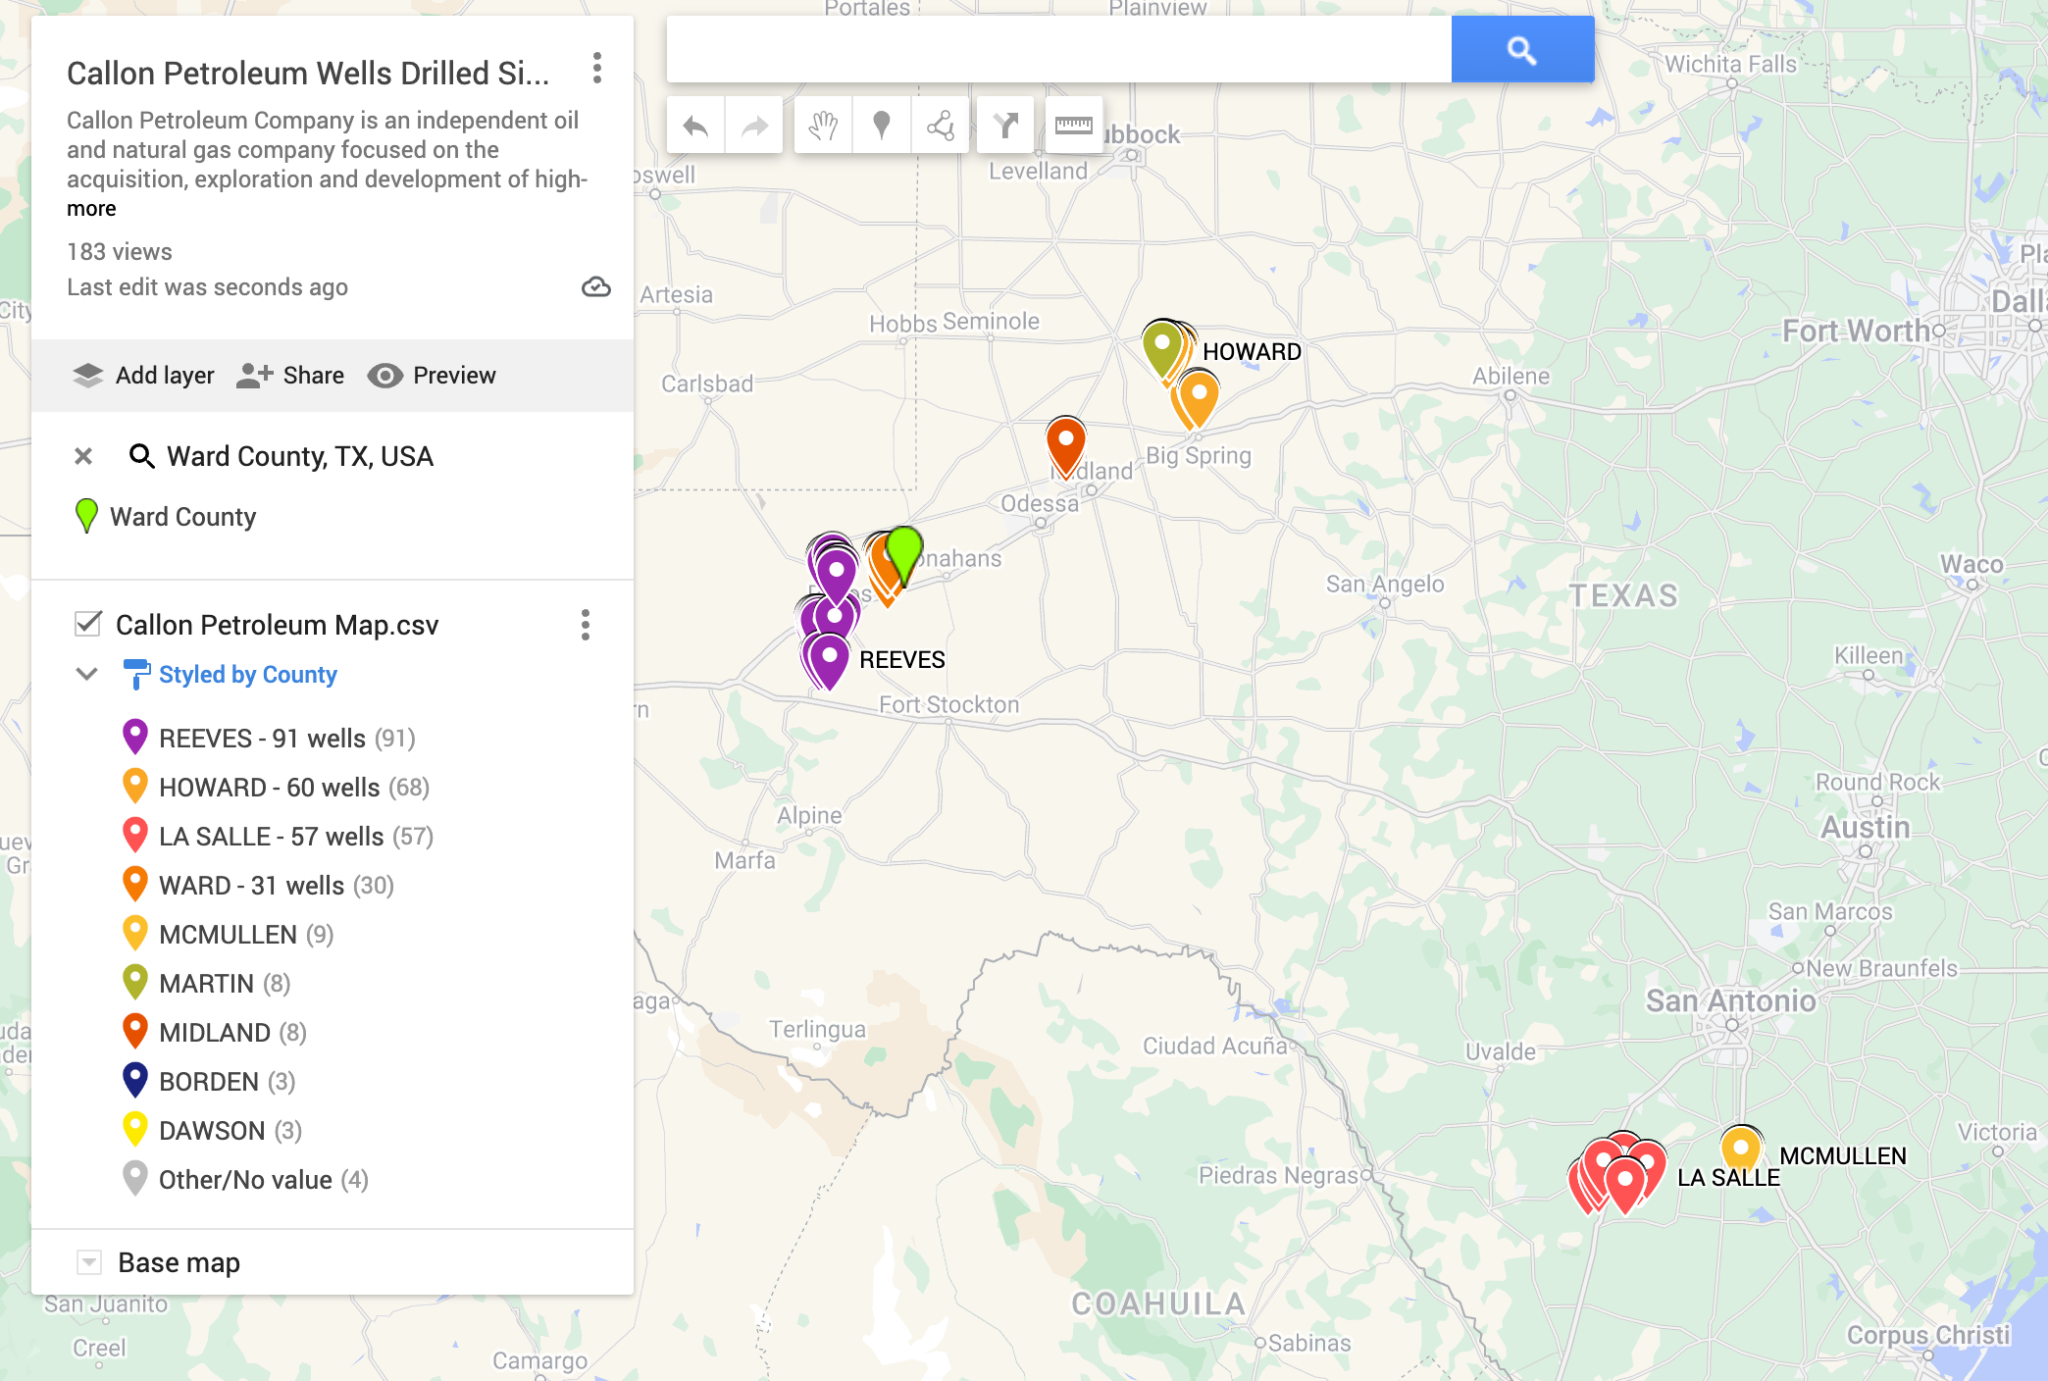Click the Redo arrow in toolbar
Screen dimensions: 2048x1381
(x=754, y=126)
